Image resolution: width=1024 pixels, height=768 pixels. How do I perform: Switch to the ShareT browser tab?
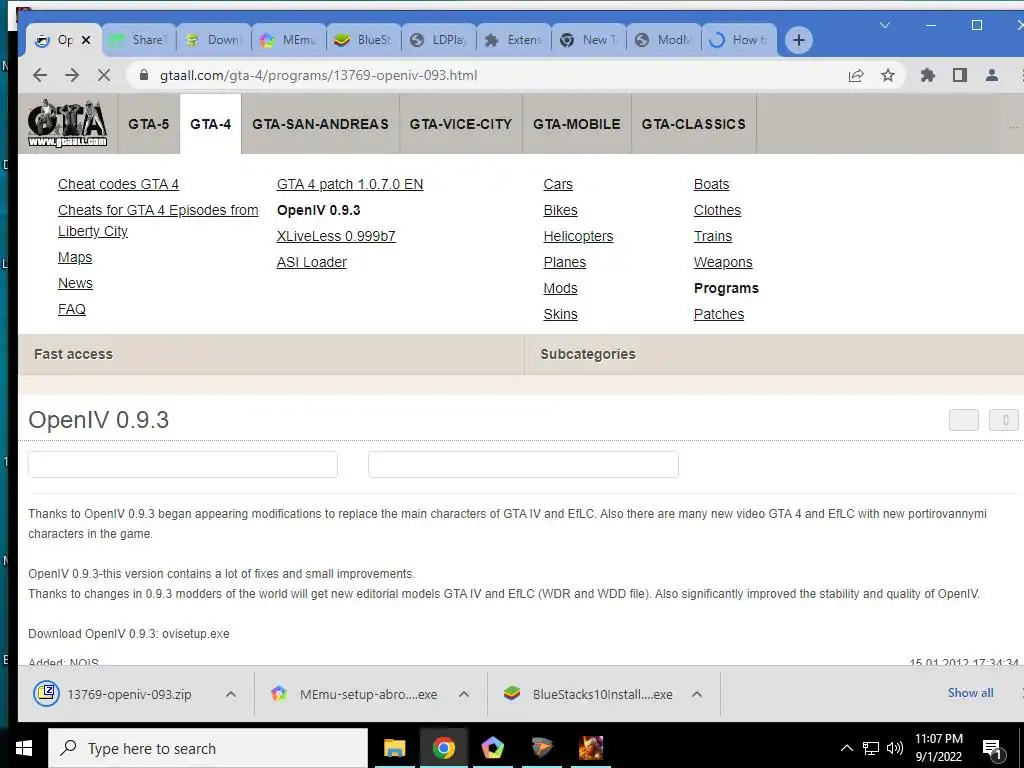coord(139,40)
